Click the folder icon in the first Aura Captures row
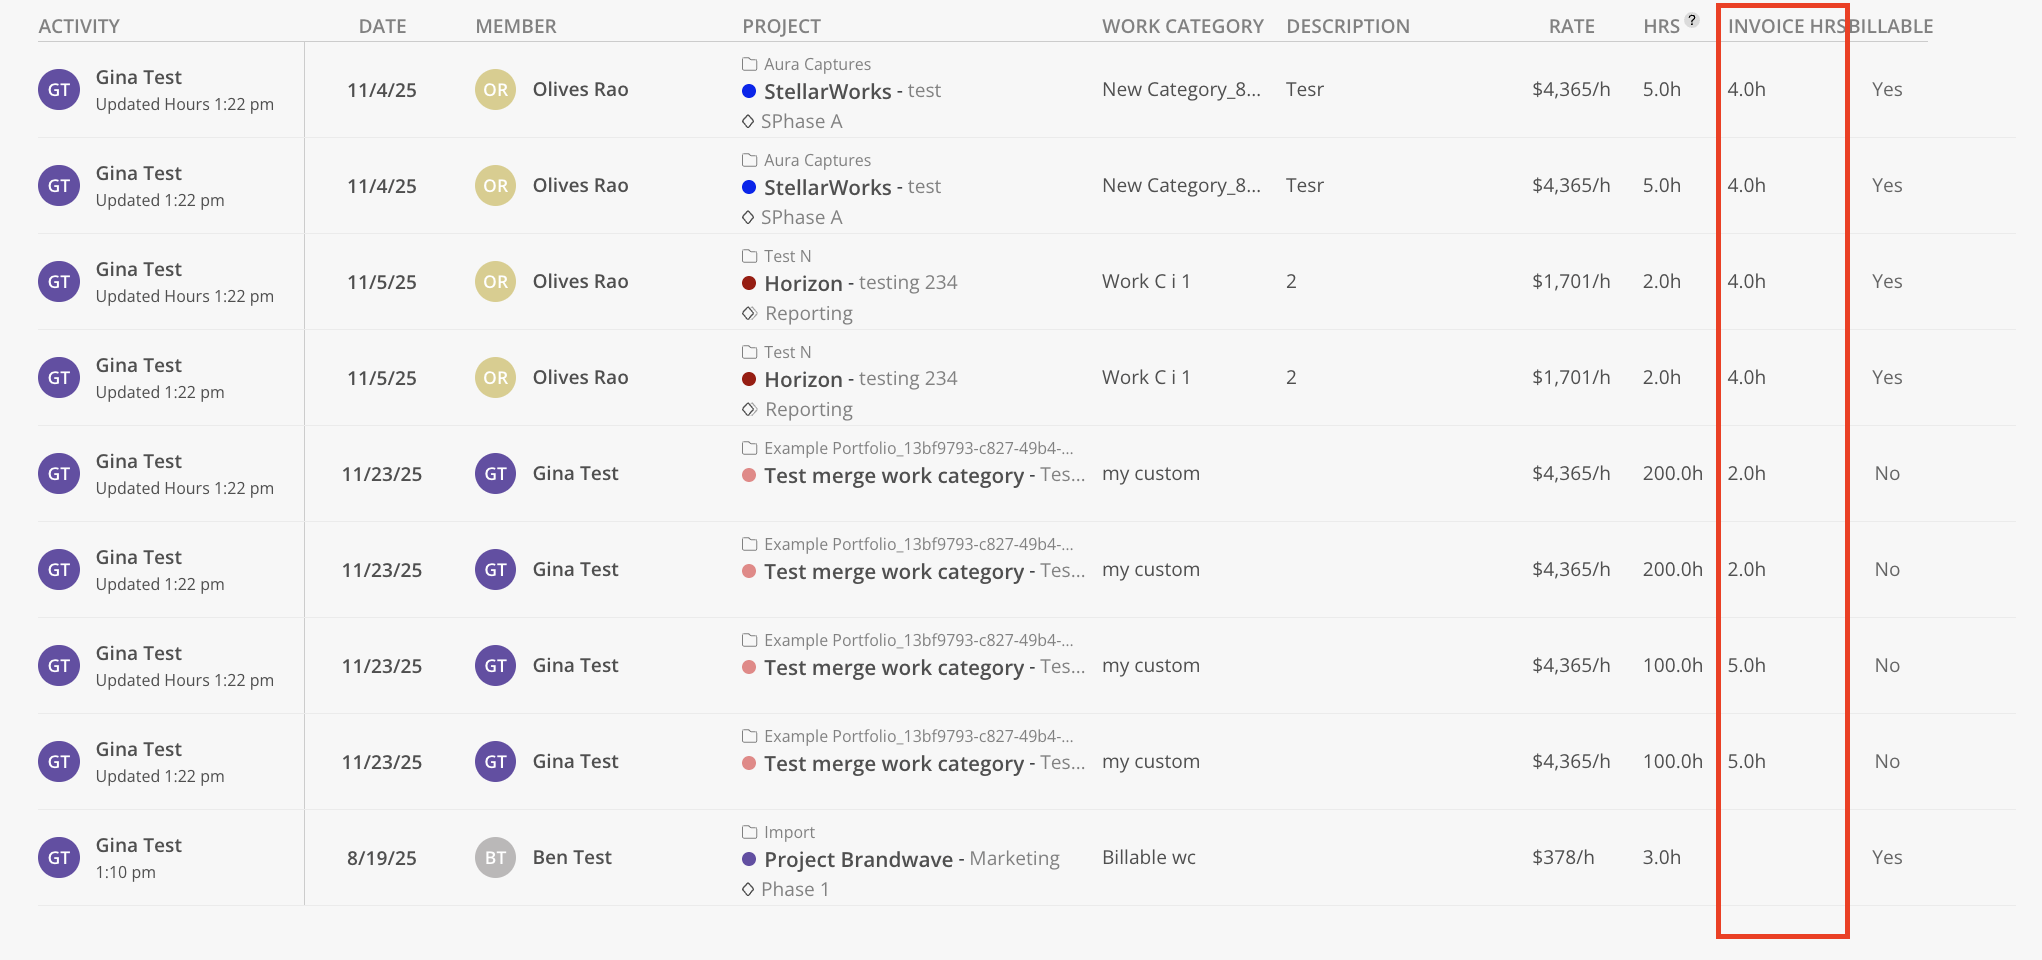 pos(749,64)
